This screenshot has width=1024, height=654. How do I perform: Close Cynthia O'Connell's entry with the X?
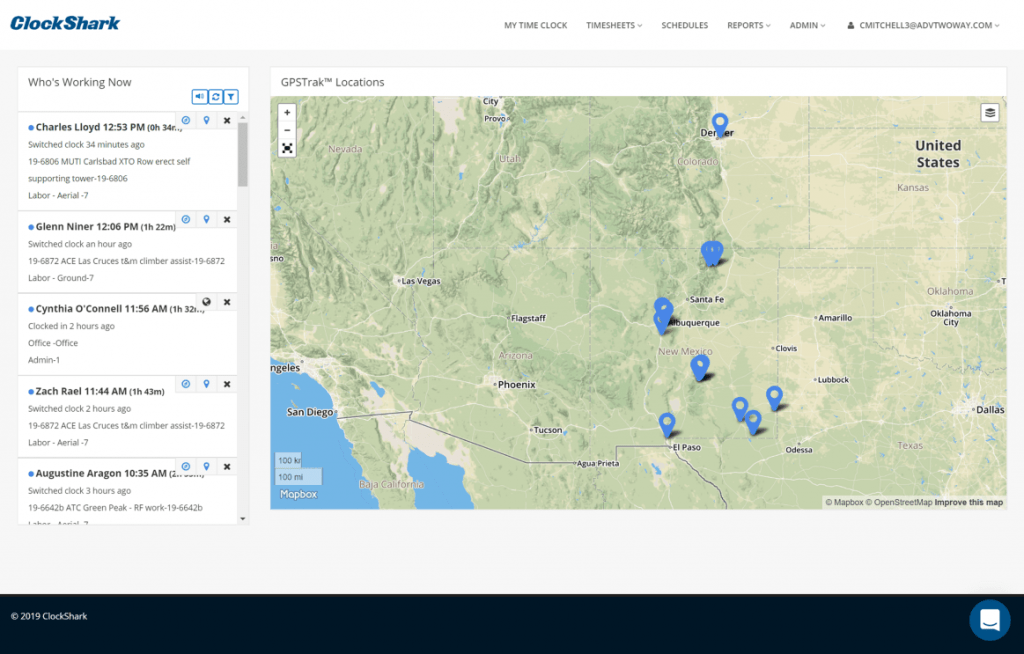tap(227, 302)
